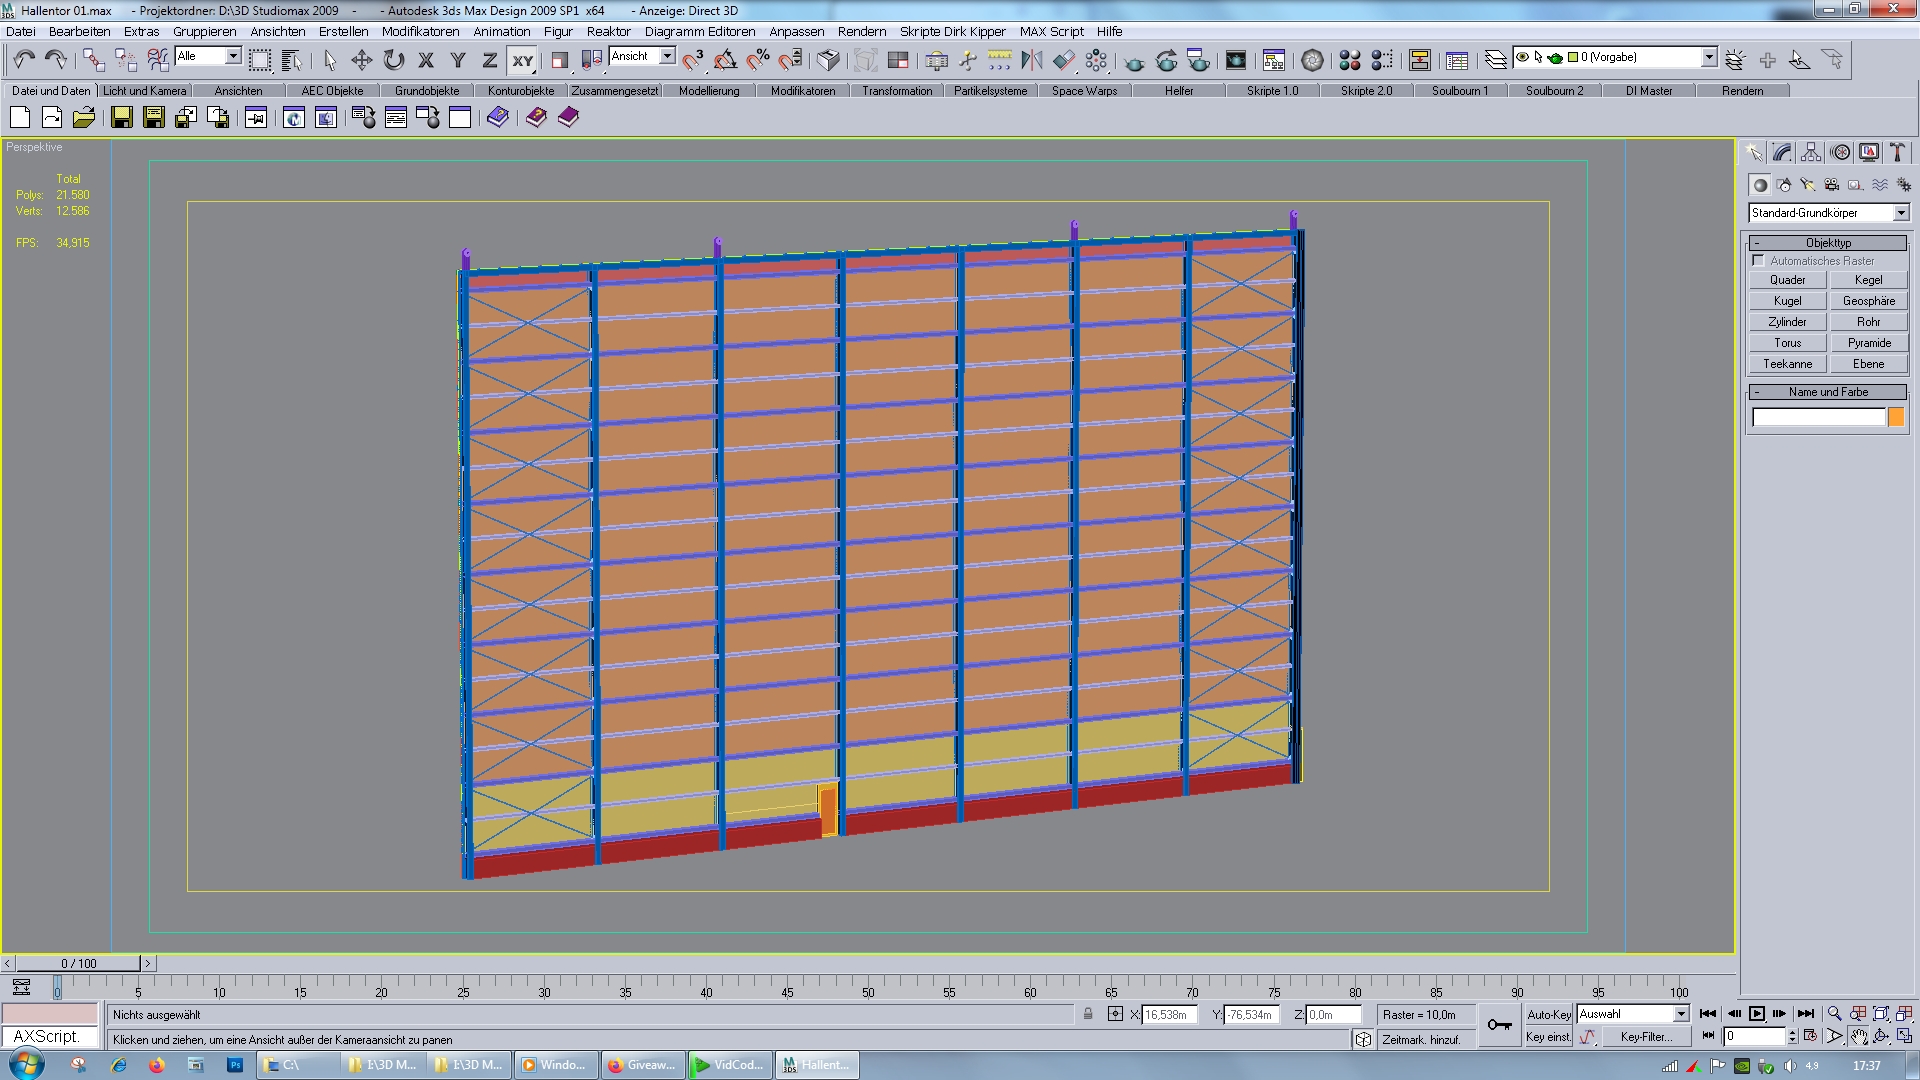Viewport: 1920px width, 1080px height.
Task: Select the Pan view hand tool
Action: point(1858,1037)
